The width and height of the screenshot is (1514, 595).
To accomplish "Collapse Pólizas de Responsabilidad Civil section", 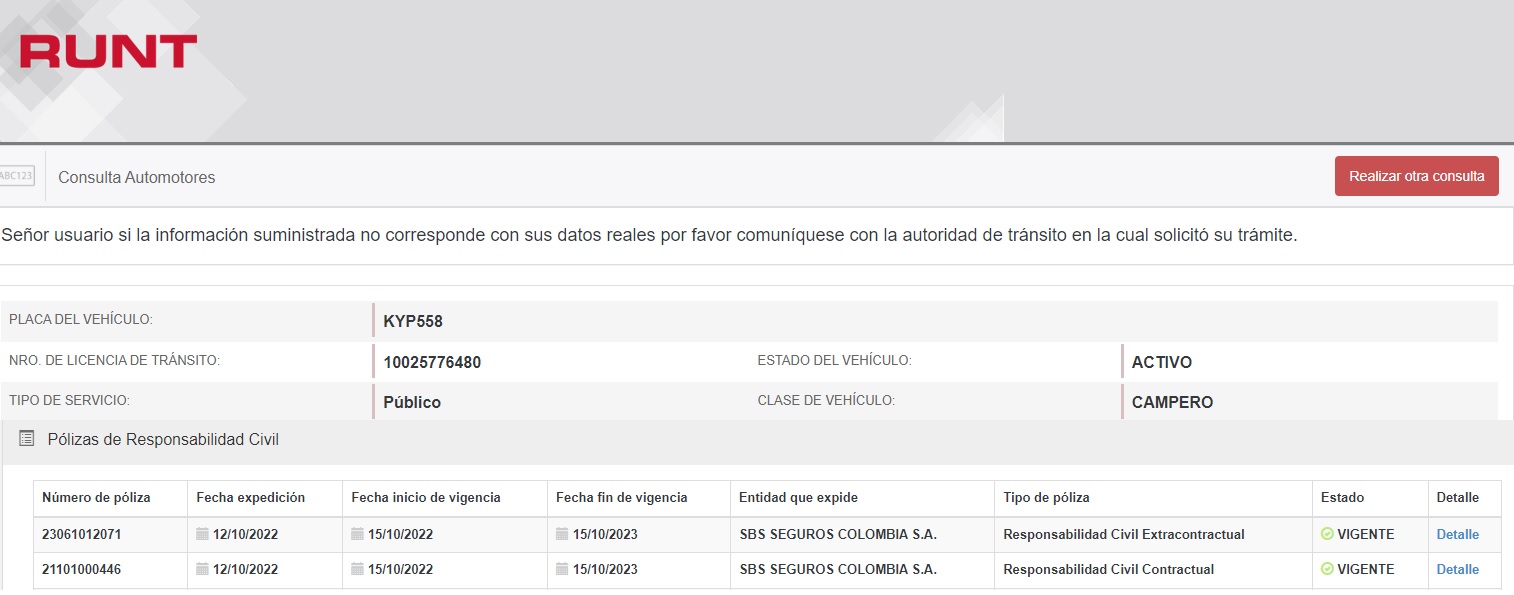I will click(x=163, y=439).
